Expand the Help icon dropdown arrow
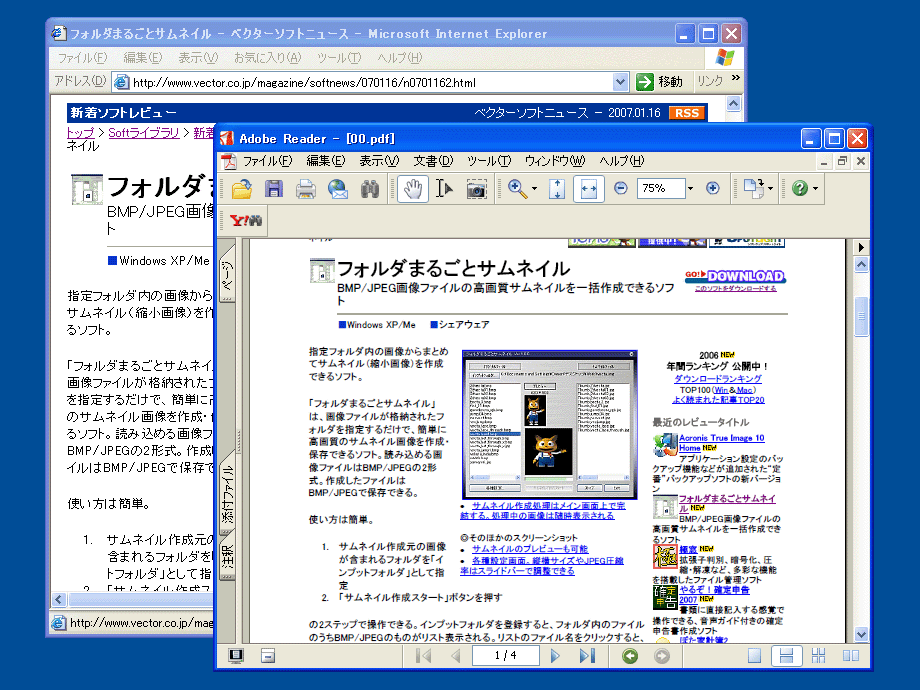 coord(815,188)
